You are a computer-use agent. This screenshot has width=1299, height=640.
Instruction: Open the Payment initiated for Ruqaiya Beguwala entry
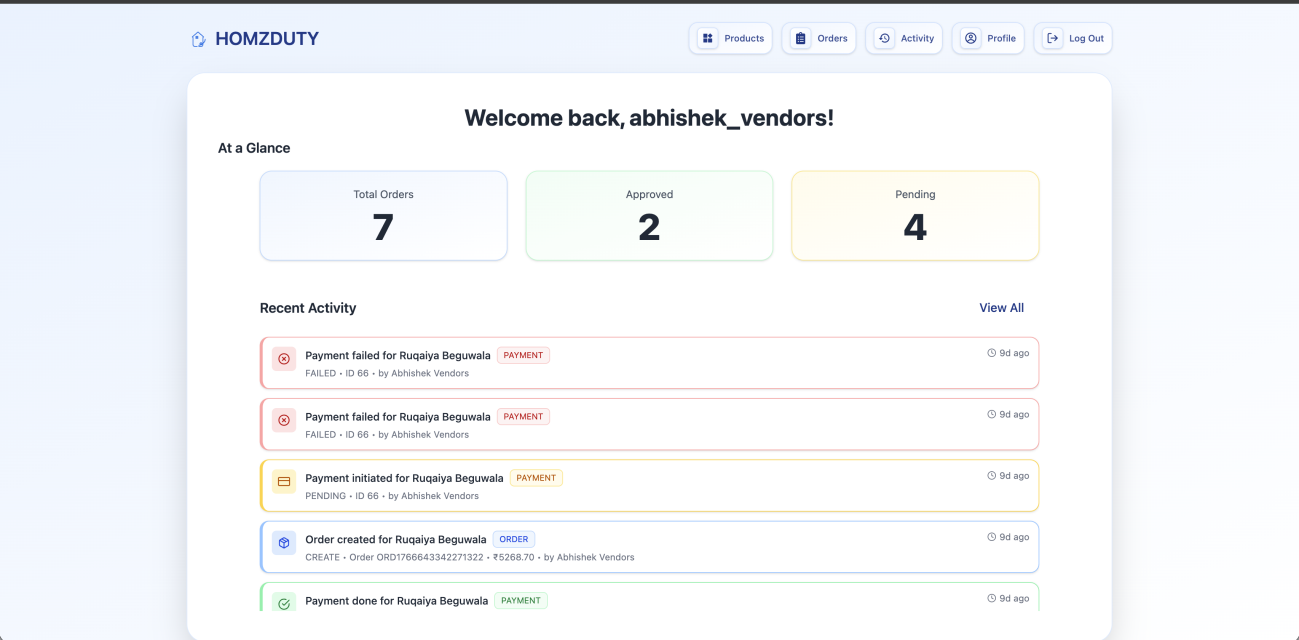coord(404,478)
